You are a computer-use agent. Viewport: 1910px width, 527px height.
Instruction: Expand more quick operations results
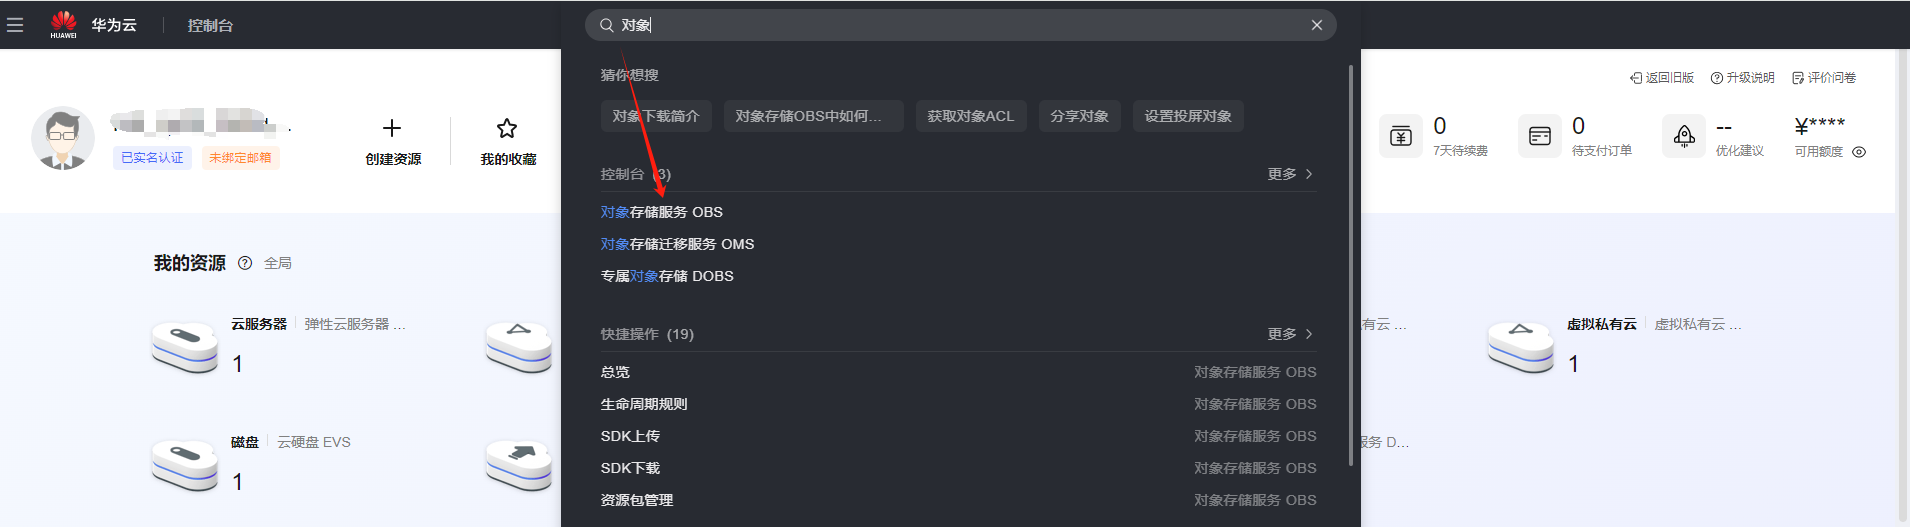coord(1290,334)
